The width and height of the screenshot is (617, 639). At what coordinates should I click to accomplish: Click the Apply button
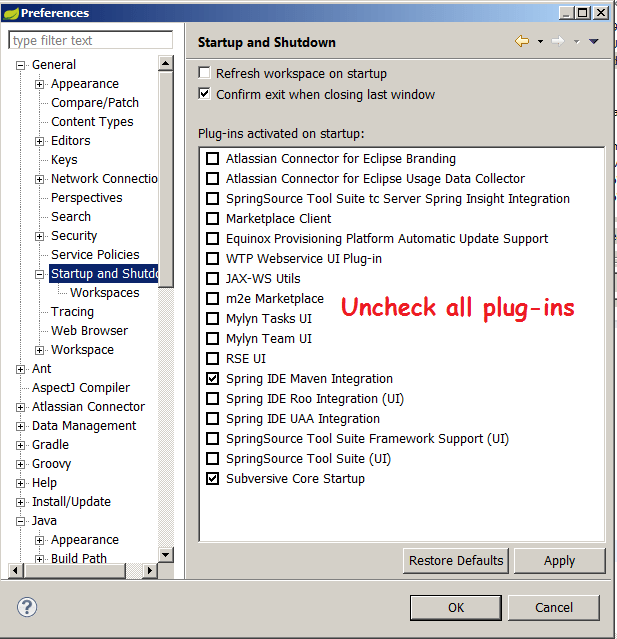point(560,561)
